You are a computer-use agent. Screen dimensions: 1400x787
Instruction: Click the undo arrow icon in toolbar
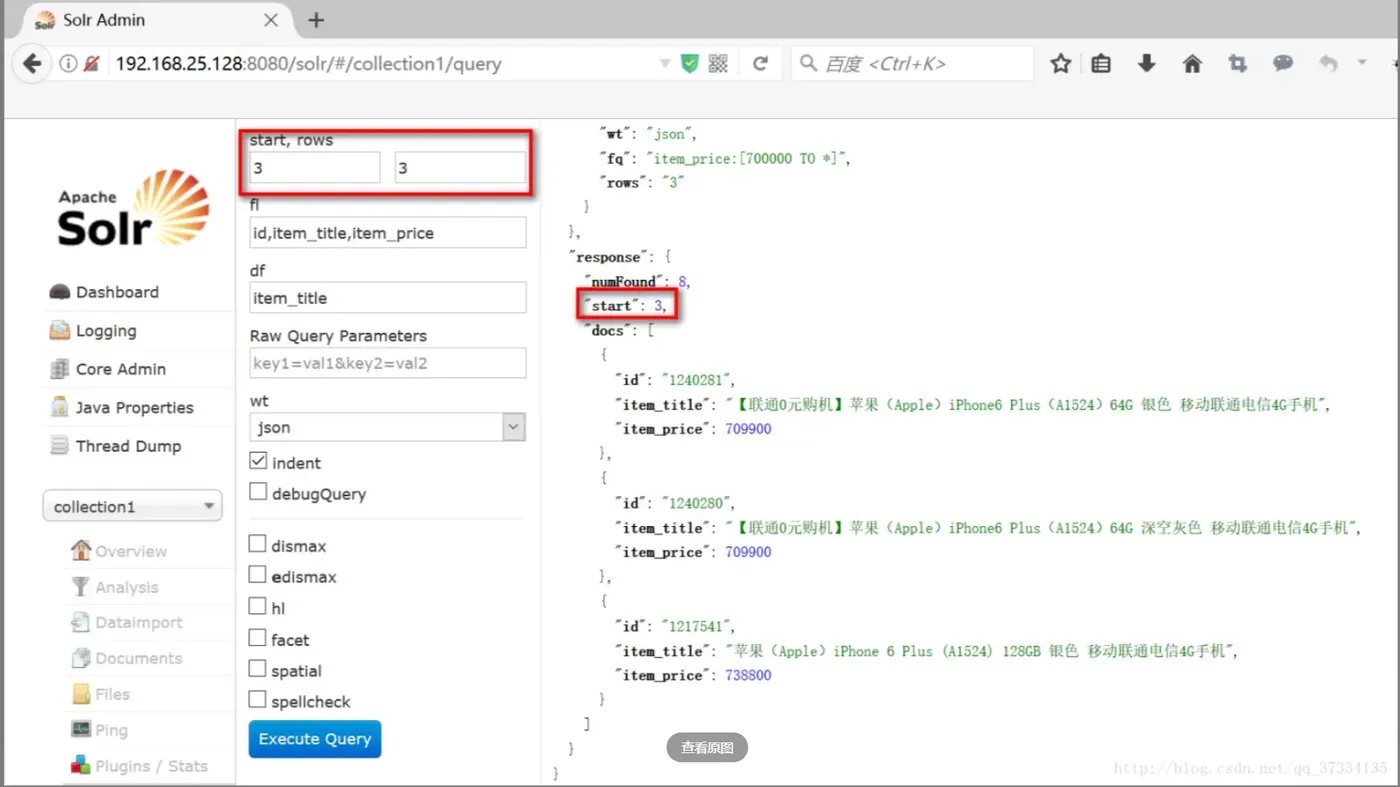coord(1328,64)
